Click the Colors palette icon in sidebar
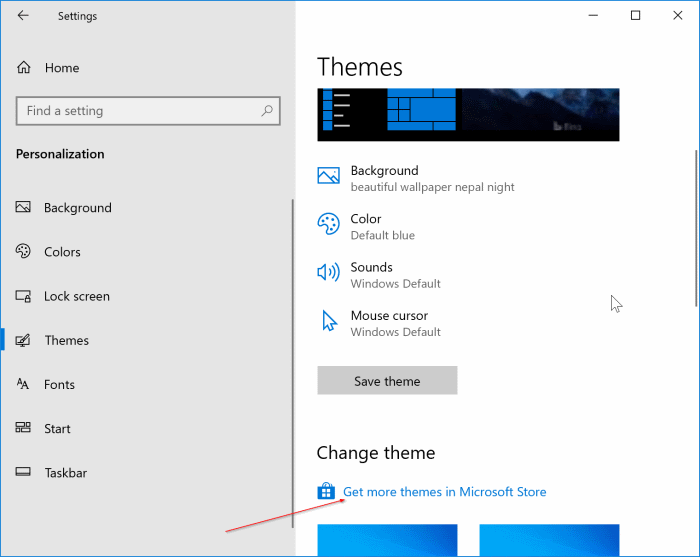700x557 pixels. click(23, 251)
